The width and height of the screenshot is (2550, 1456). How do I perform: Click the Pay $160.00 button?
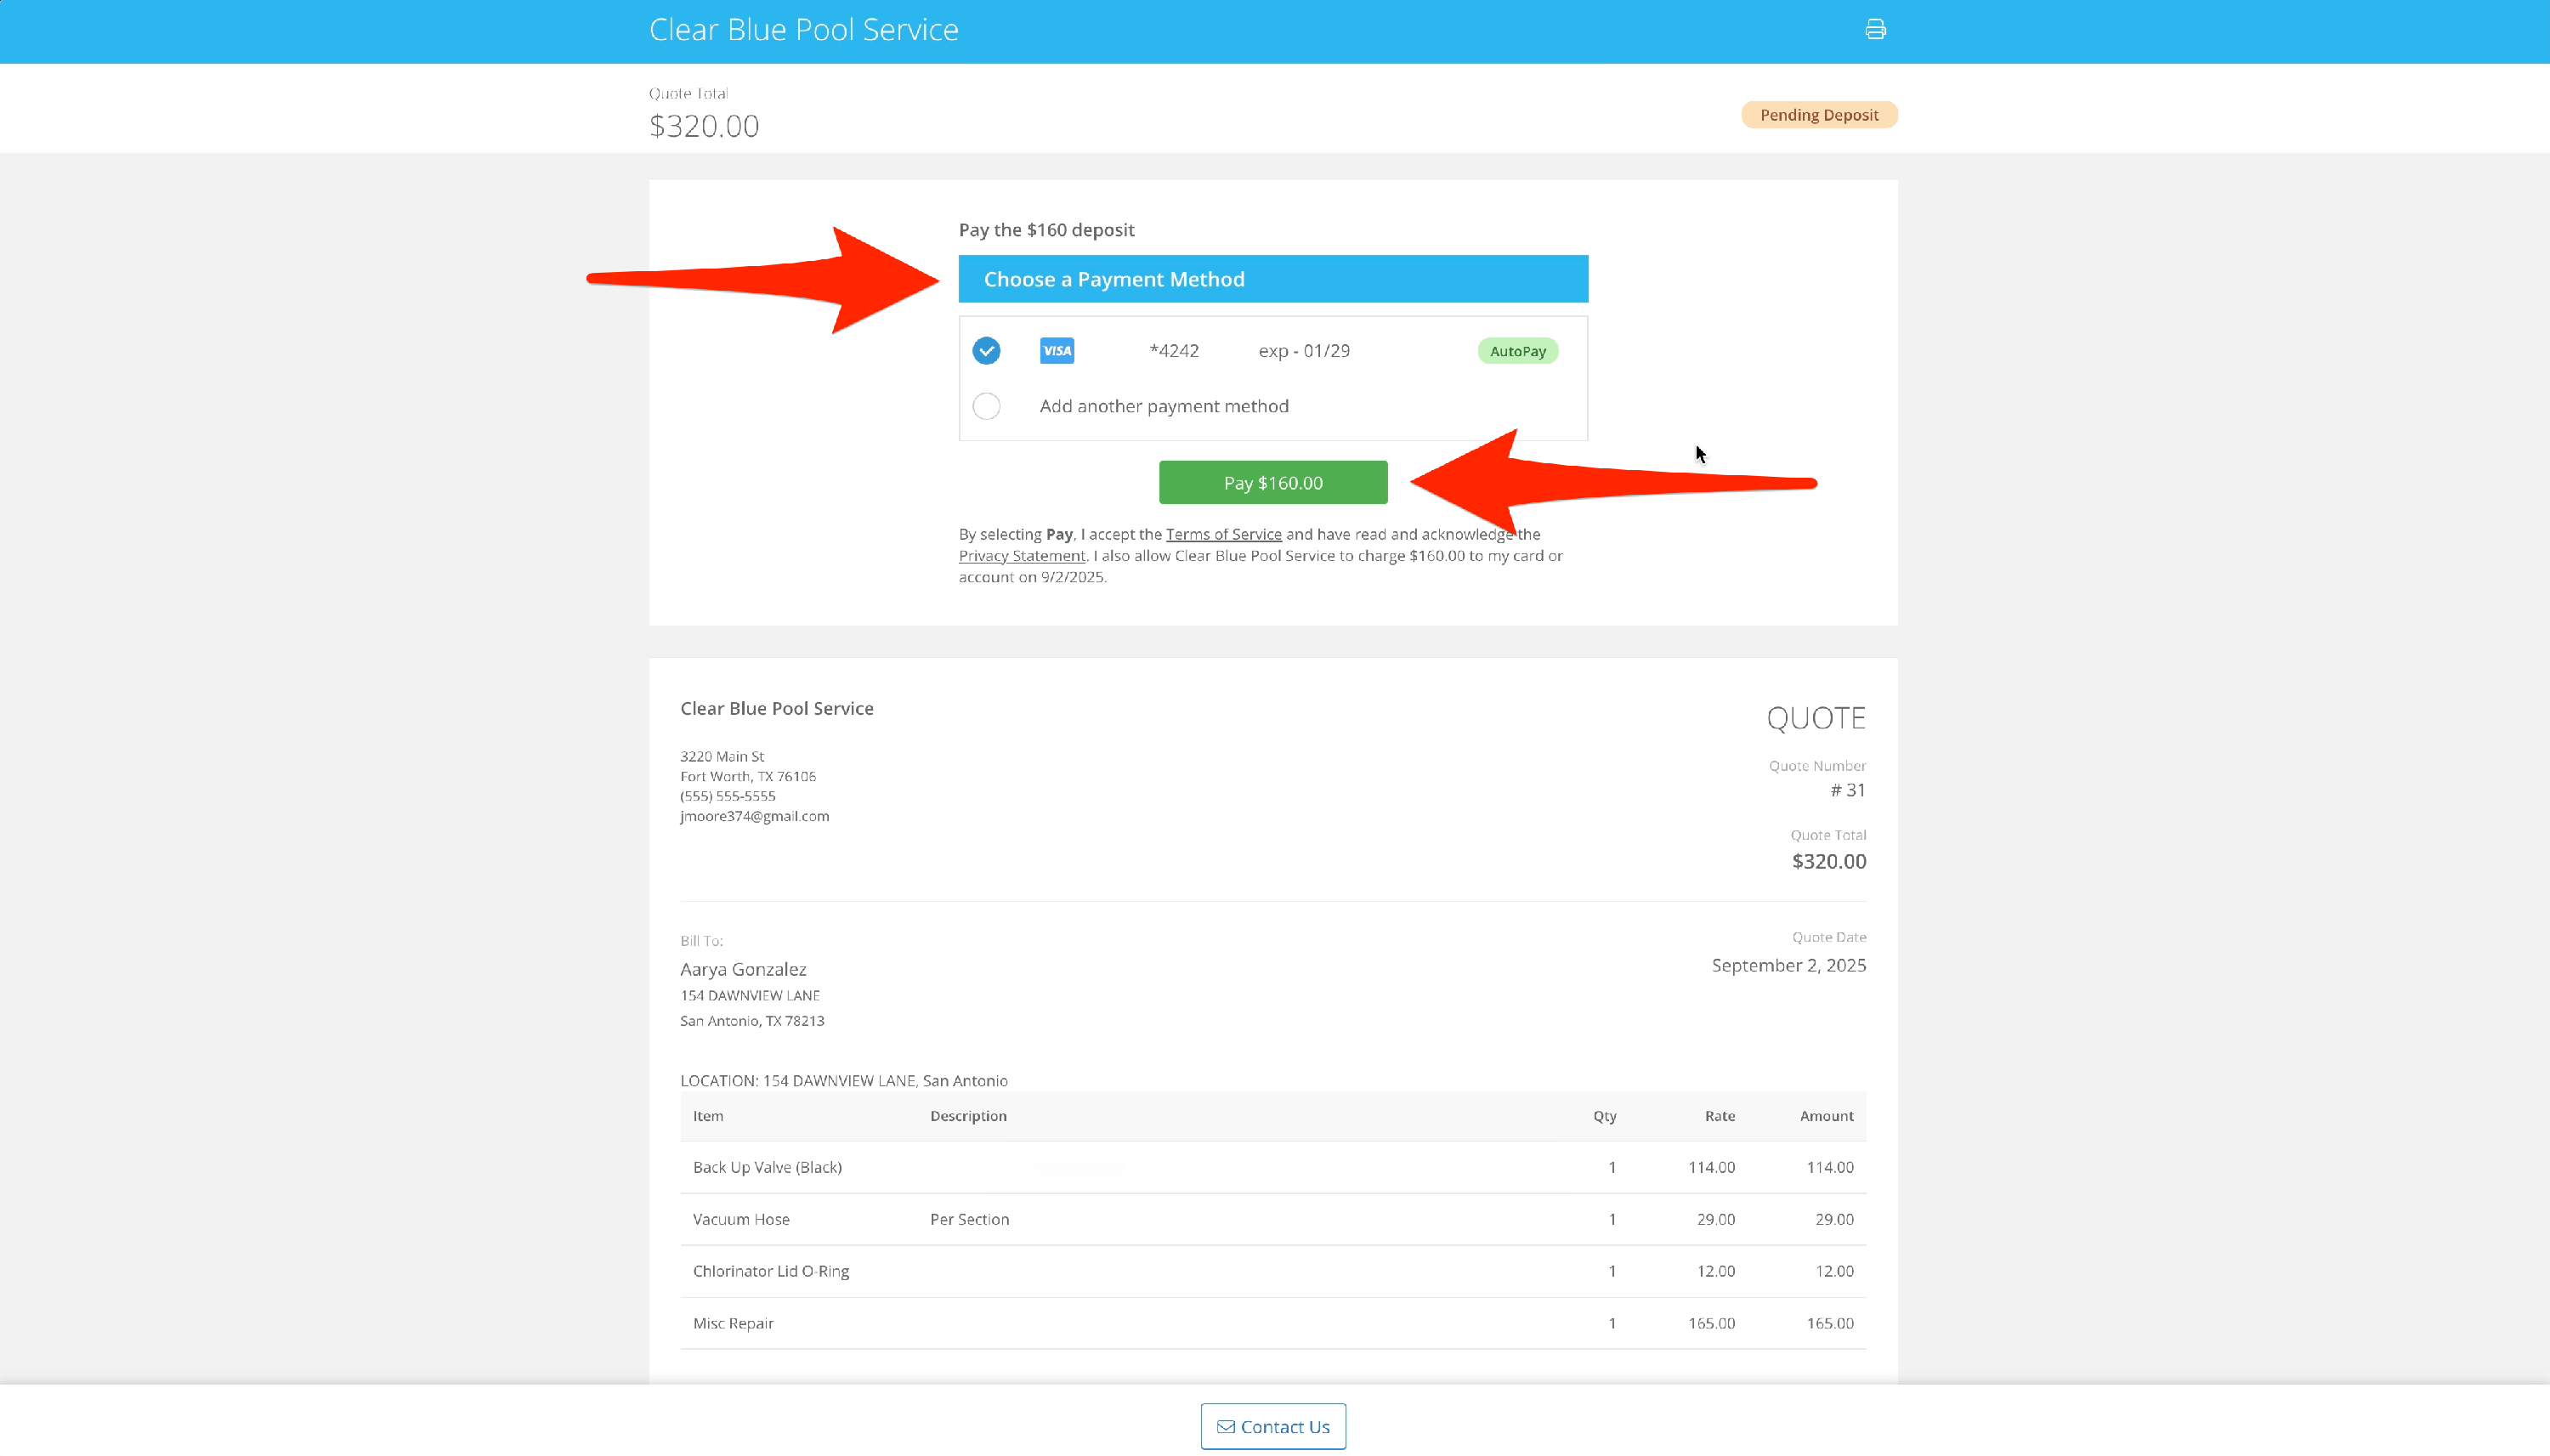coord(1273,483)
